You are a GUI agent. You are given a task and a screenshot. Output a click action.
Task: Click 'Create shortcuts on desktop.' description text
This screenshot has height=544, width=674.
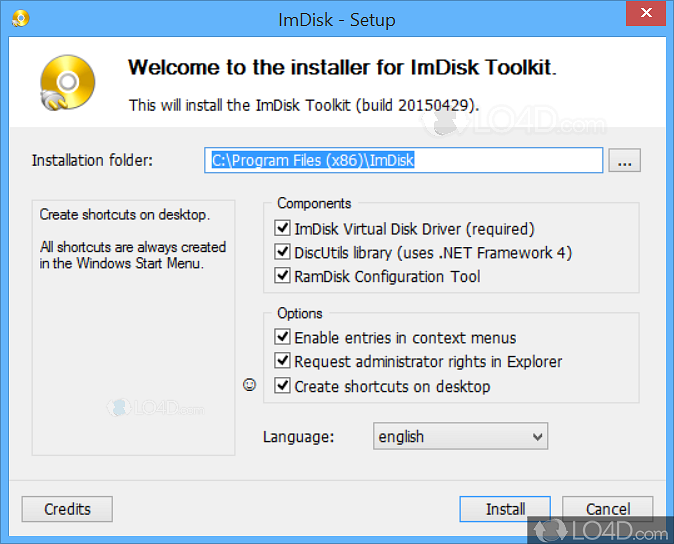coord(125,214)
